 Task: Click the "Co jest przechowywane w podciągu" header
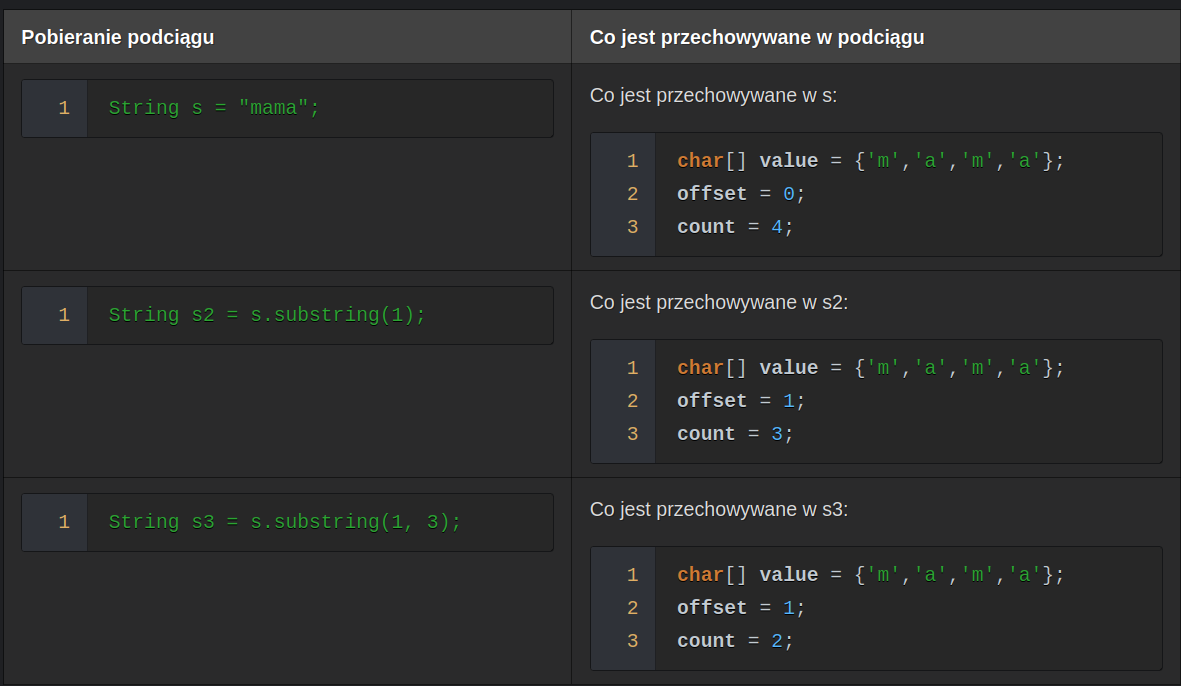(x=757, y=38)
